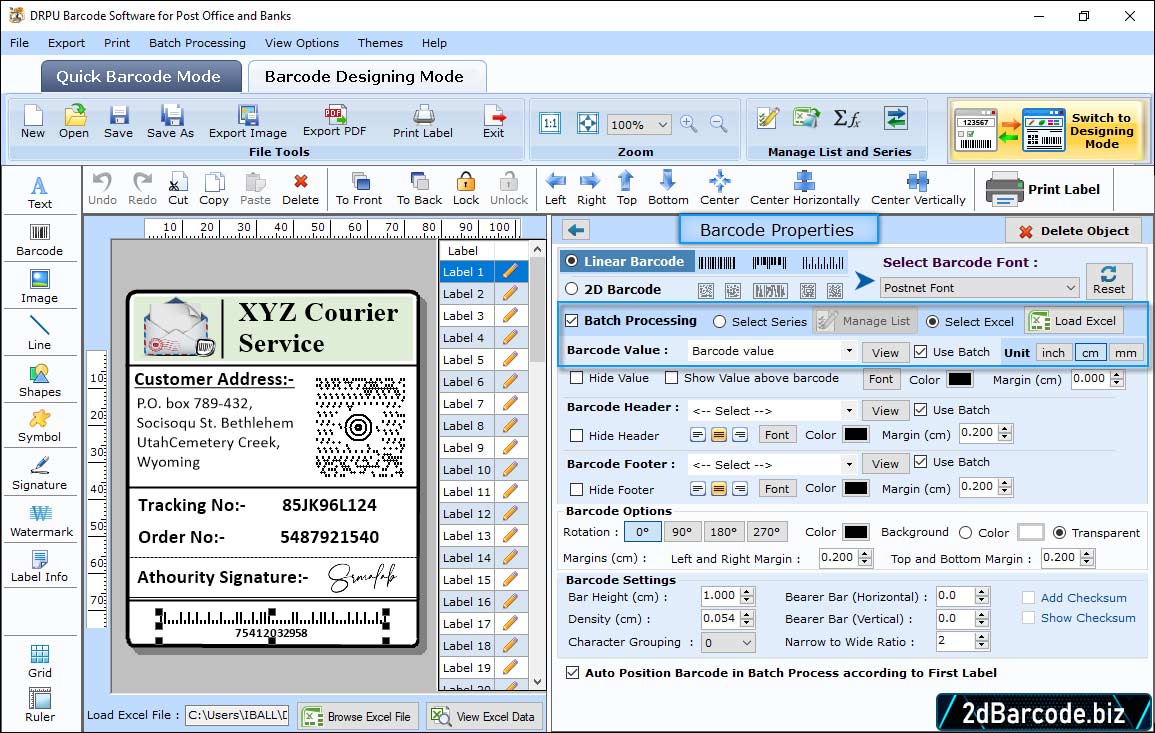Image resolution: width=1155 pixels, height=733 pixels.
Task: Open Label Info
Action: tap(40, 567)
